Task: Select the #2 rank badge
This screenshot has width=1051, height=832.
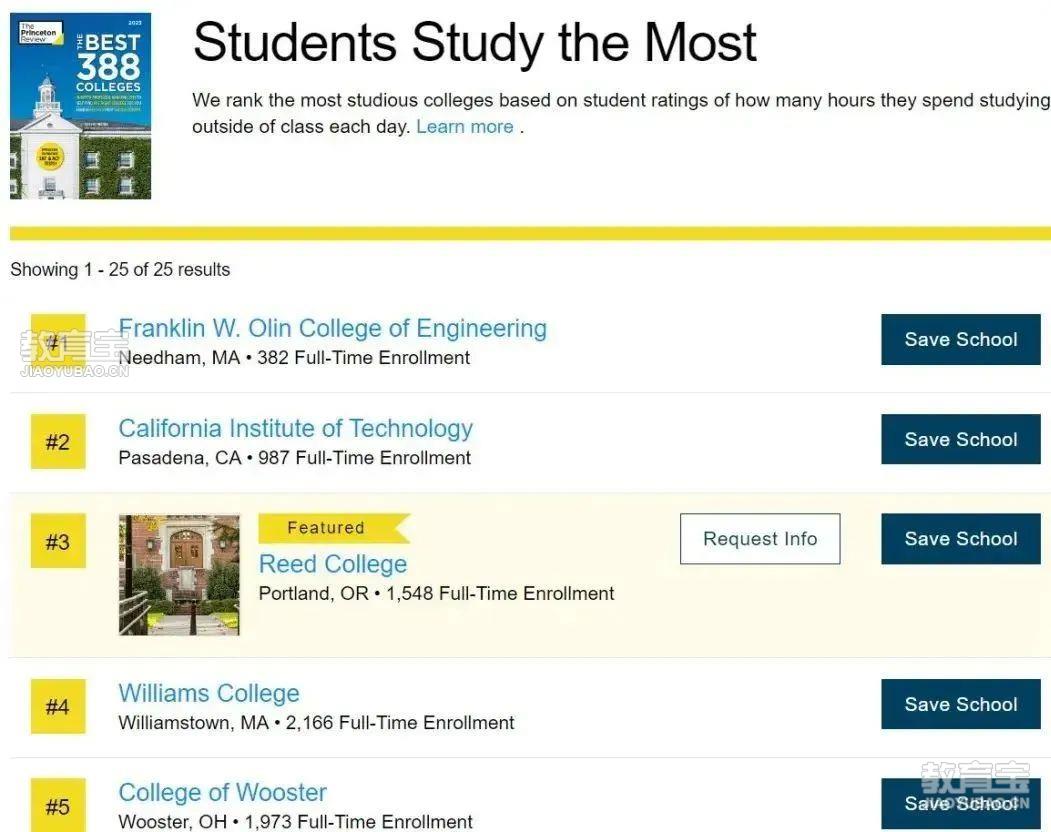Action: [x=58, y=441]
